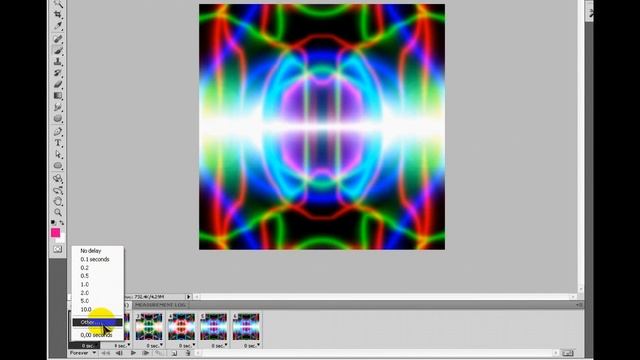The width and height of the screenshot is (640, 360).
Task: Select the Blur tool
Action: tap(58, 107)
